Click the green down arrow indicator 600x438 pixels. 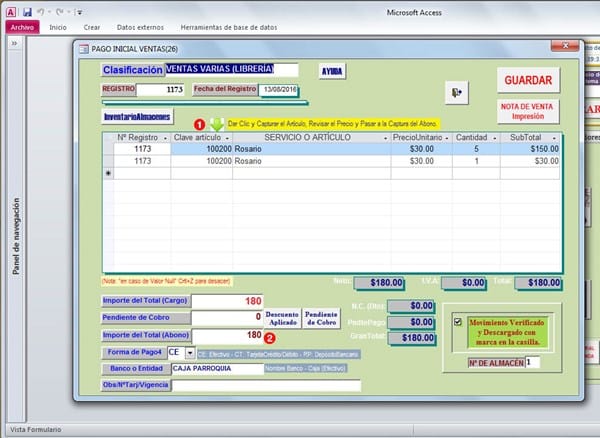215,123
